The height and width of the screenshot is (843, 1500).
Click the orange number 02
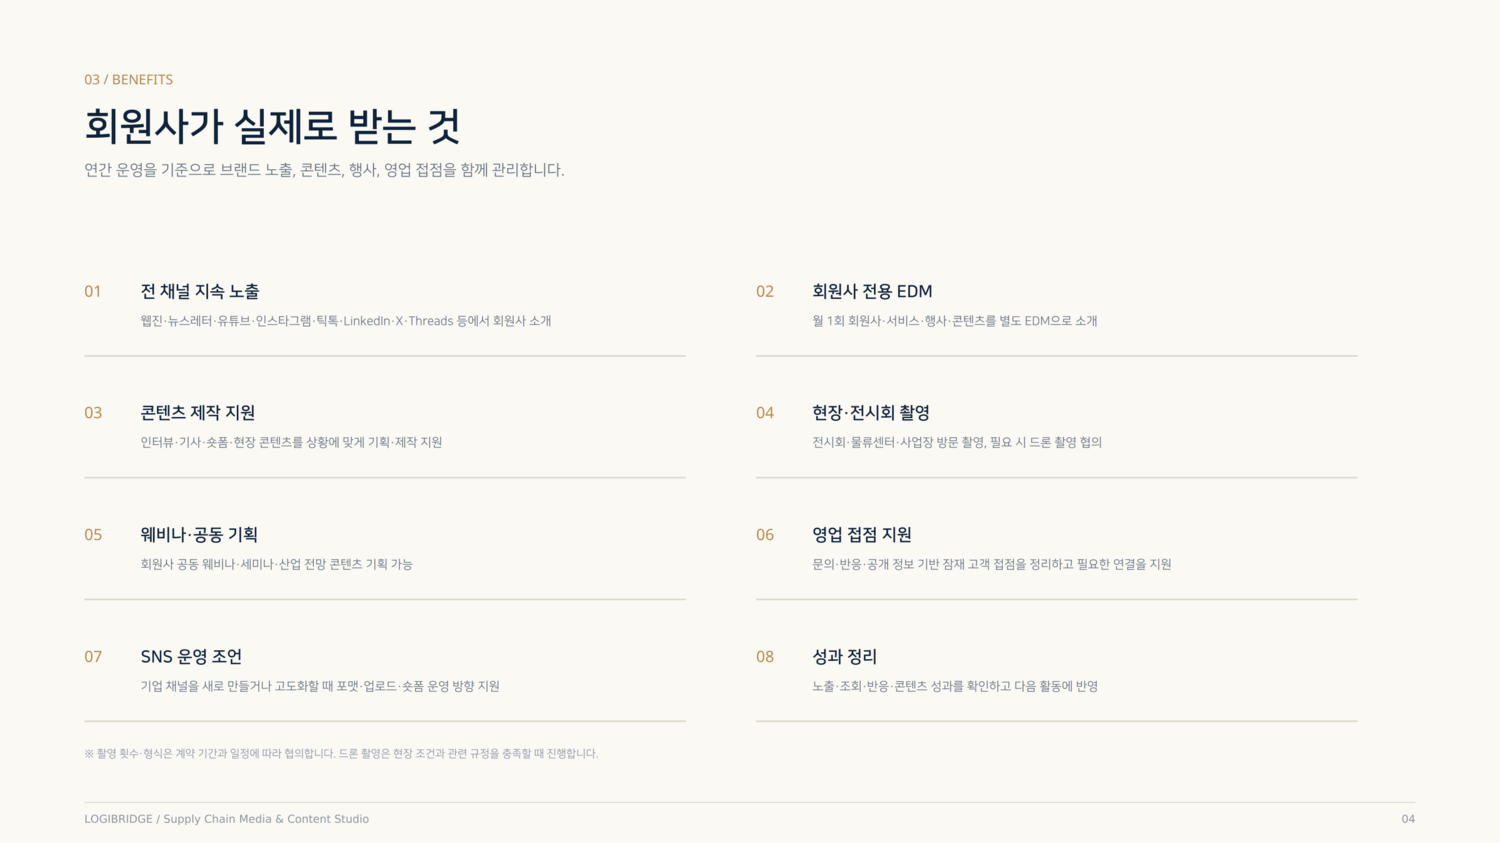coord(765,292)
